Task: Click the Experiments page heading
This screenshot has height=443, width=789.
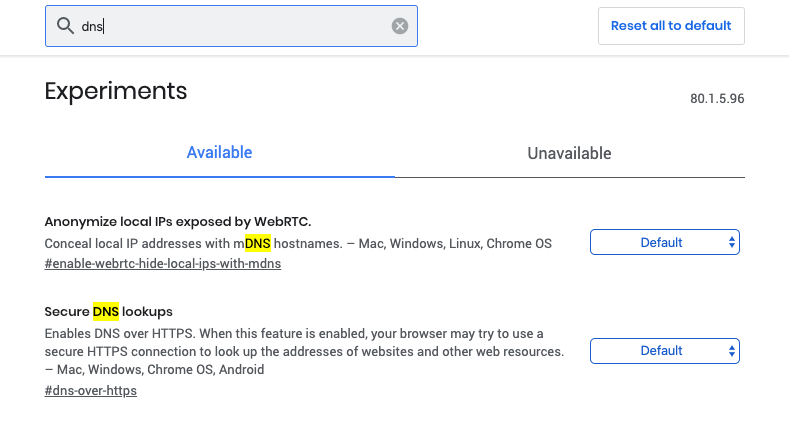Action: click(x=116, y=91)
